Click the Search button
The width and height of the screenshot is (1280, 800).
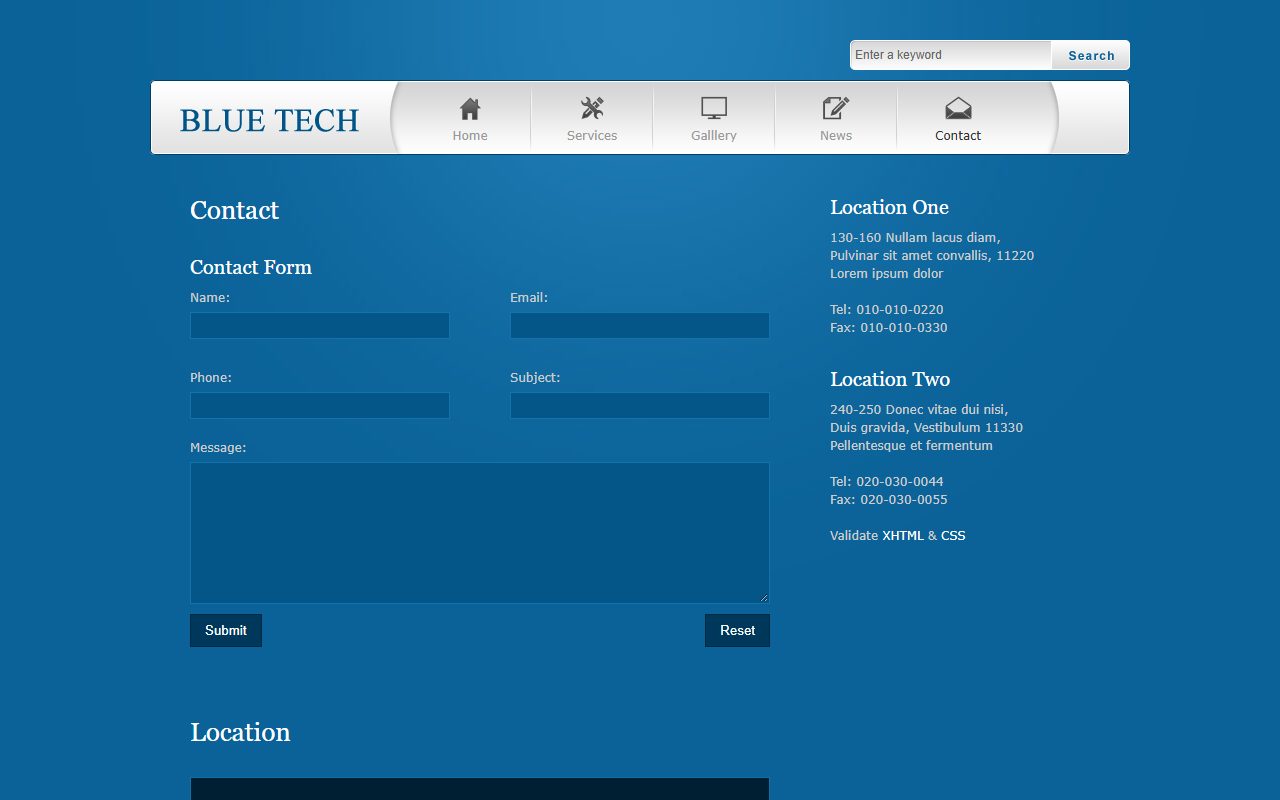pos(1091,55)
